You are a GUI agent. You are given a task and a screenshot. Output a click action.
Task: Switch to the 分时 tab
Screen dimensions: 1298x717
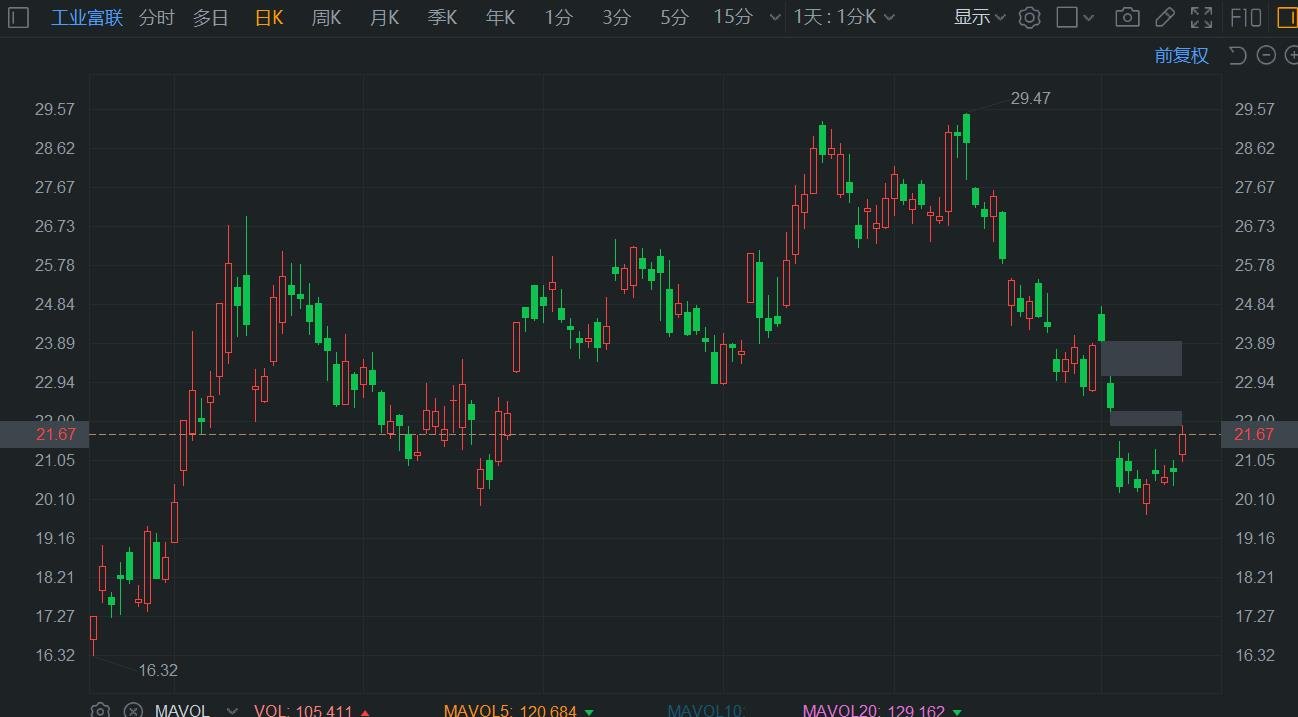(156, 17)
